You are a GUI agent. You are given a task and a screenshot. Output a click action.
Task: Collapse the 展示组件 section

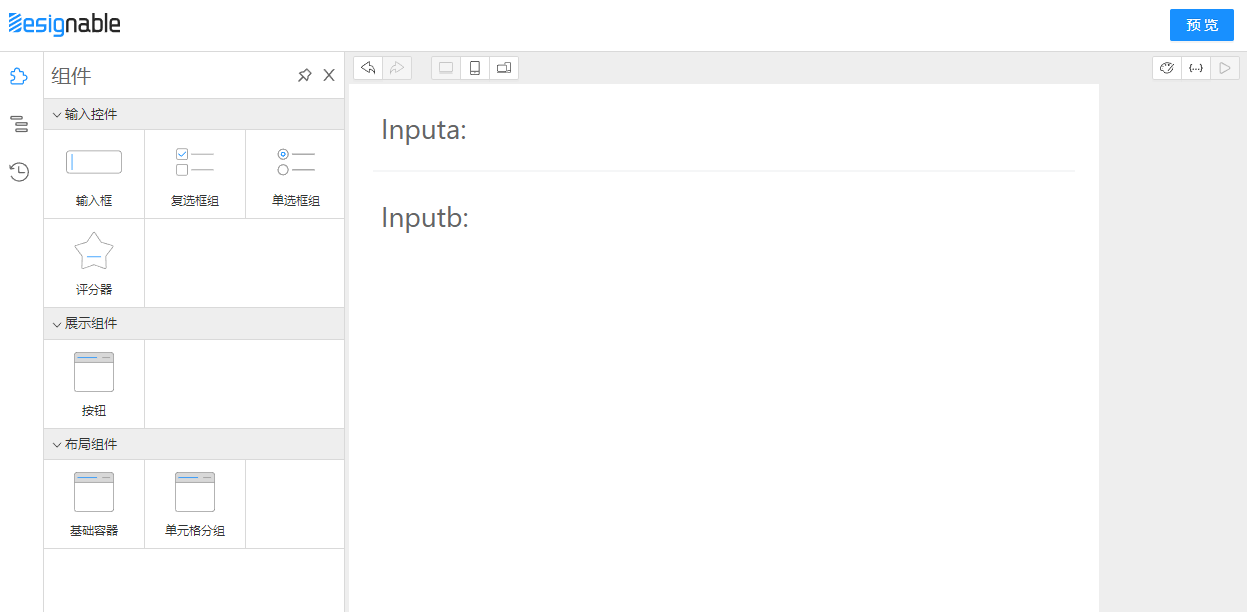tap(57, 324)
